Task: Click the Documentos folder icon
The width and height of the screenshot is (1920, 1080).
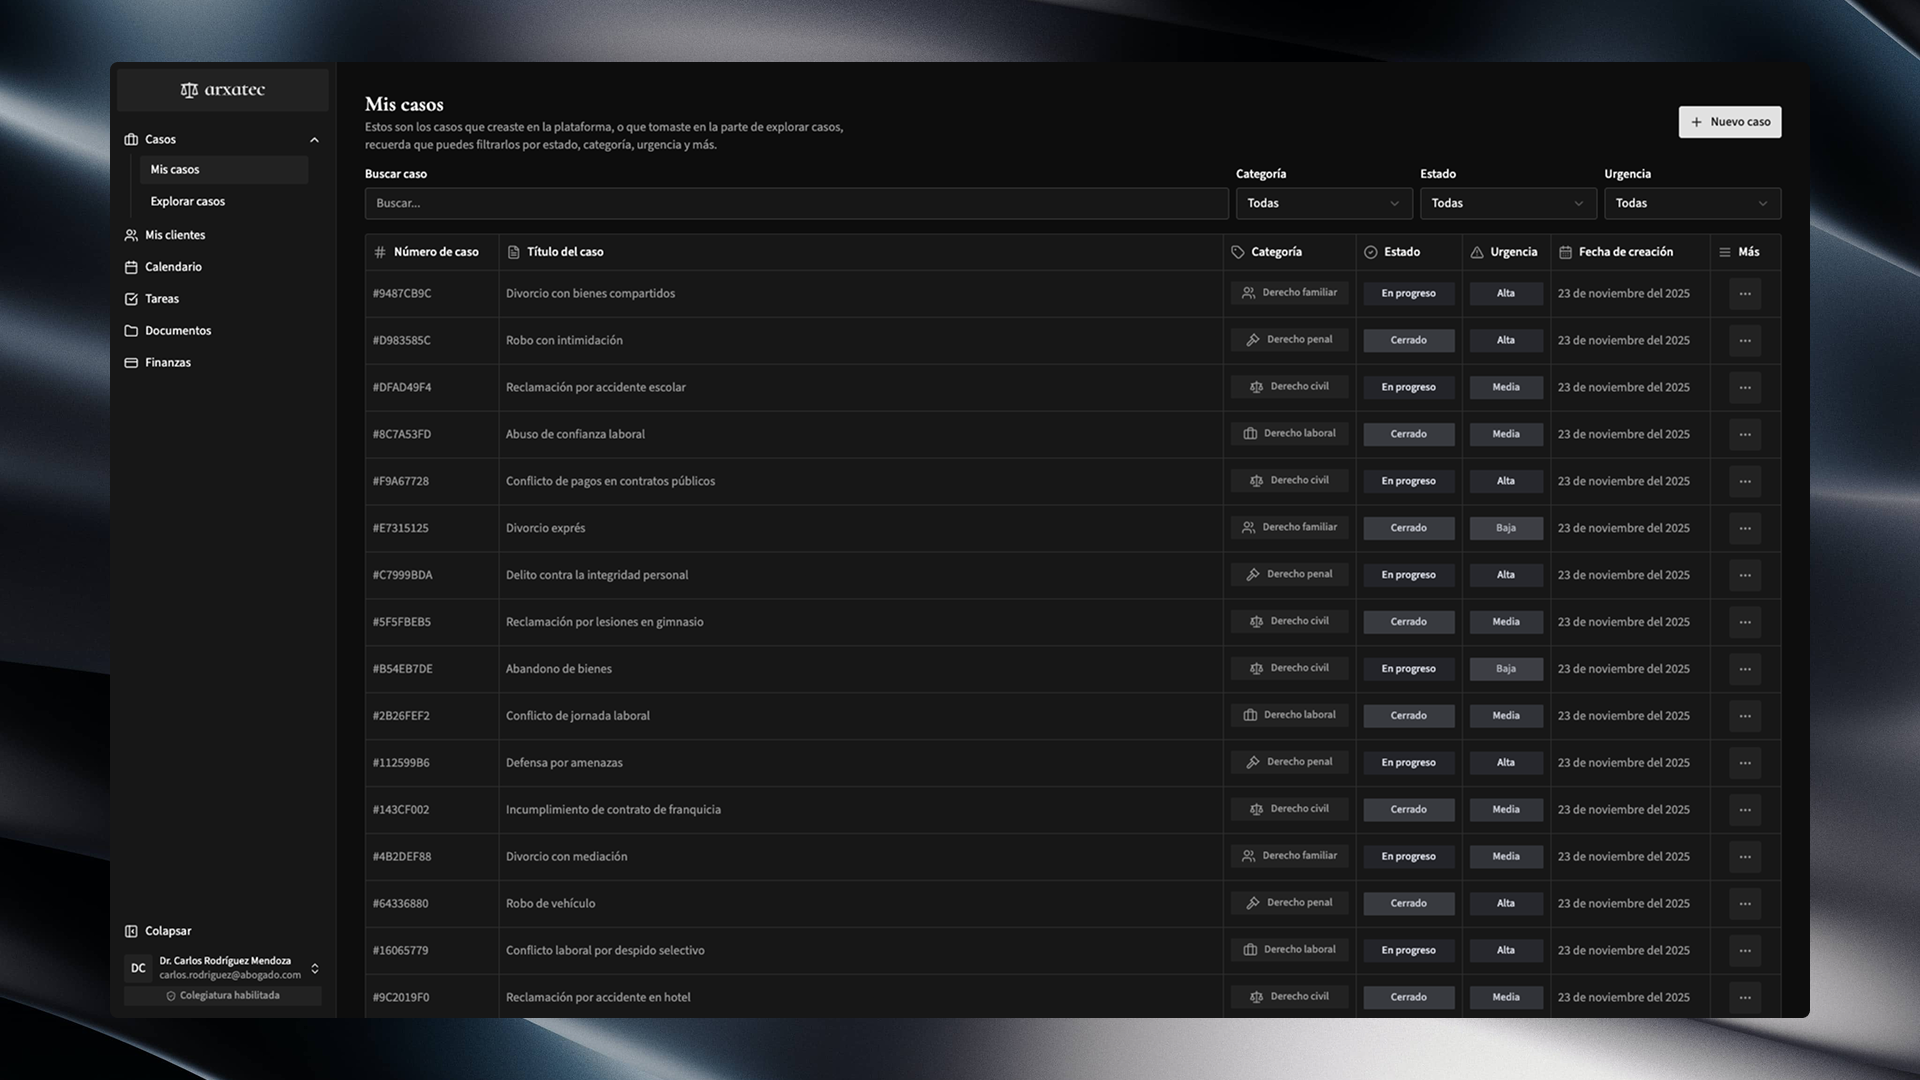Action: (131, 331)
